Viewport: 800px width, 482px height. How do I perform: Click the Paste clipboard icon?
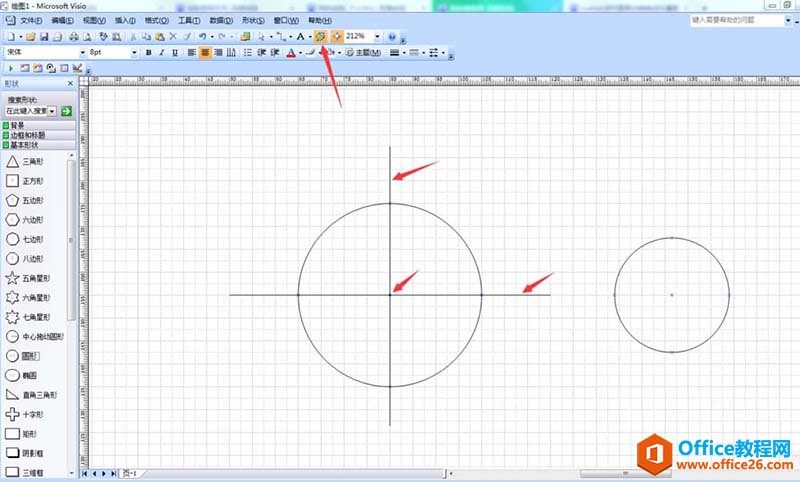pos(160,37)
